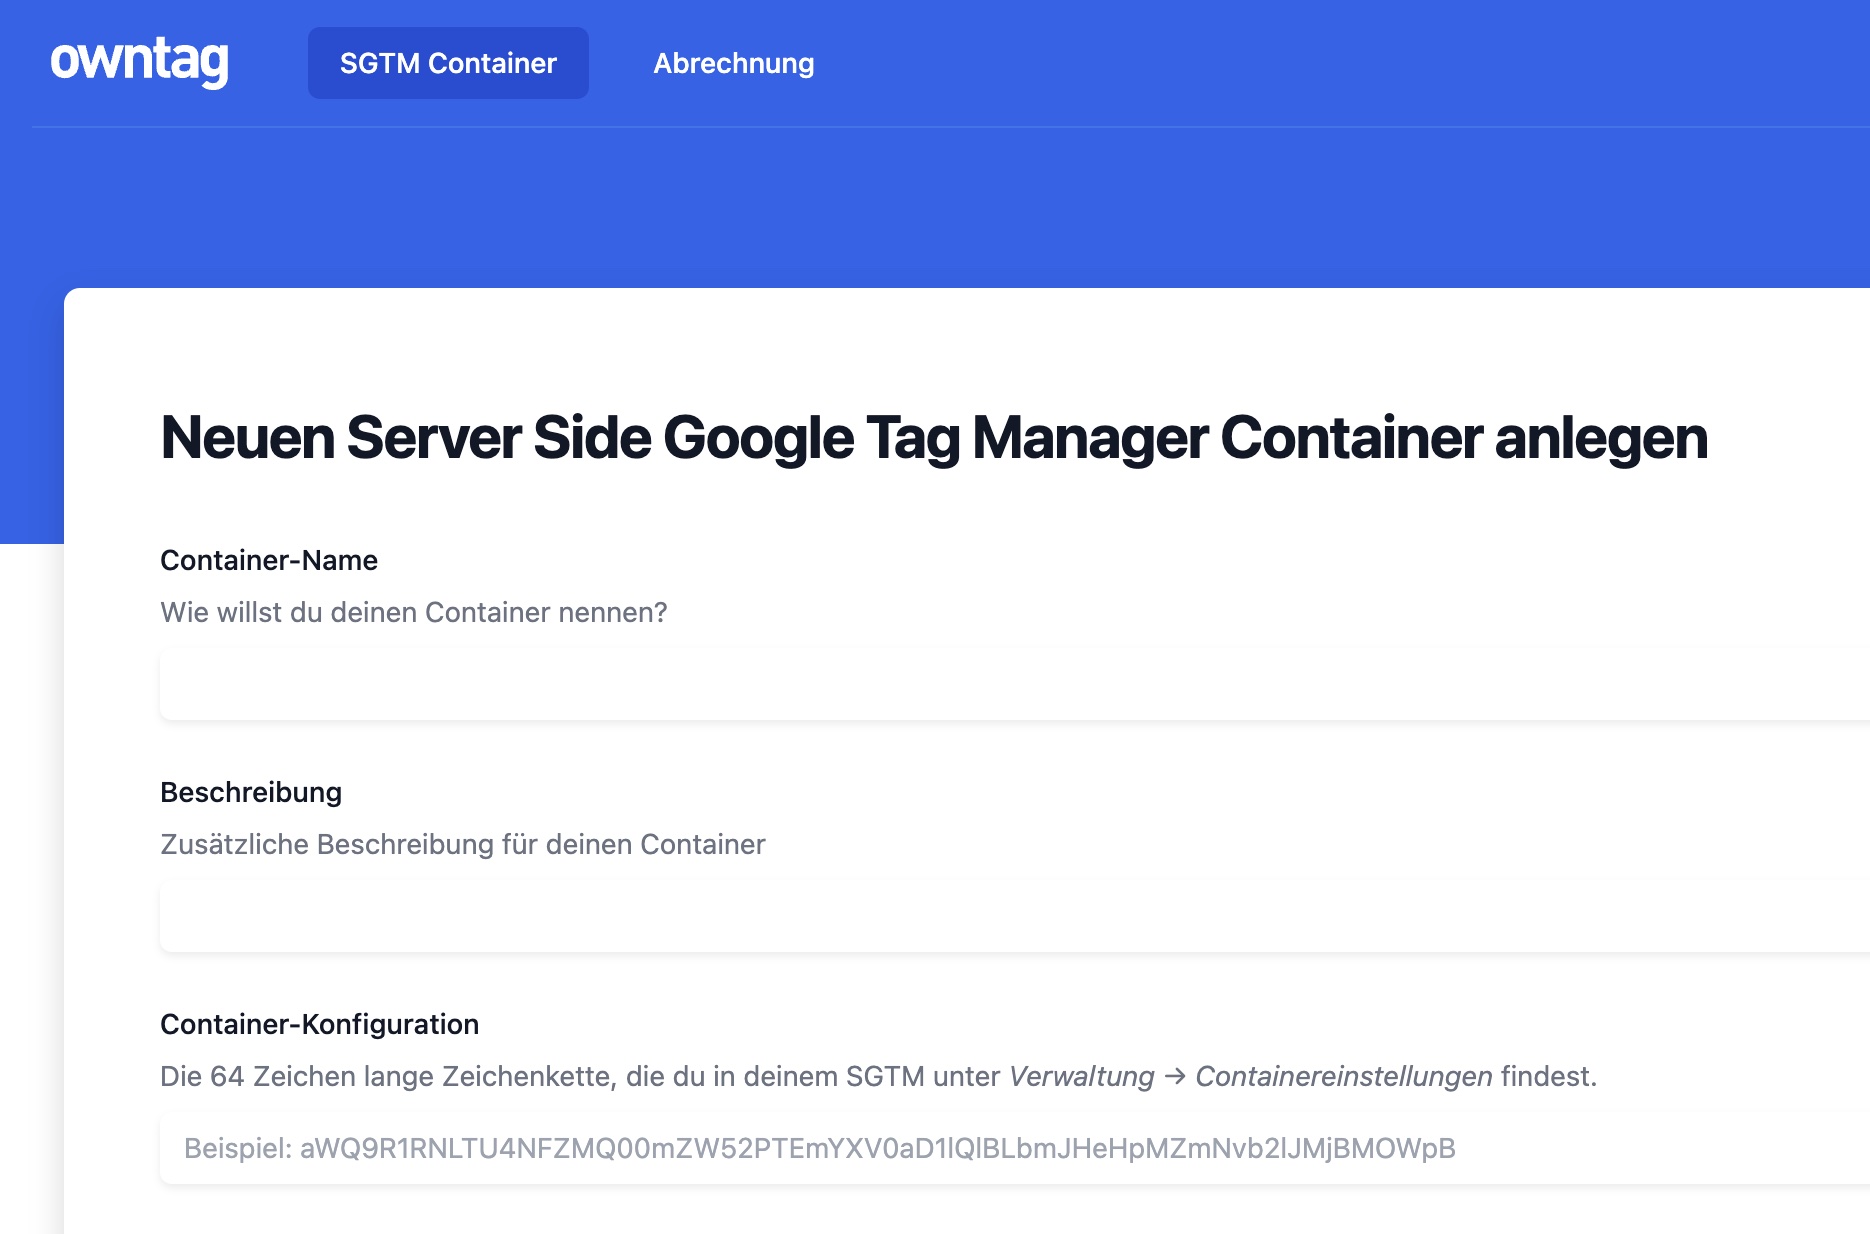Image resolution: width=1870 pixels, height=1234 pixels.
Task: Click 'SGTM unter' in the configuration hint
Action: click(x=922, y=1077)
